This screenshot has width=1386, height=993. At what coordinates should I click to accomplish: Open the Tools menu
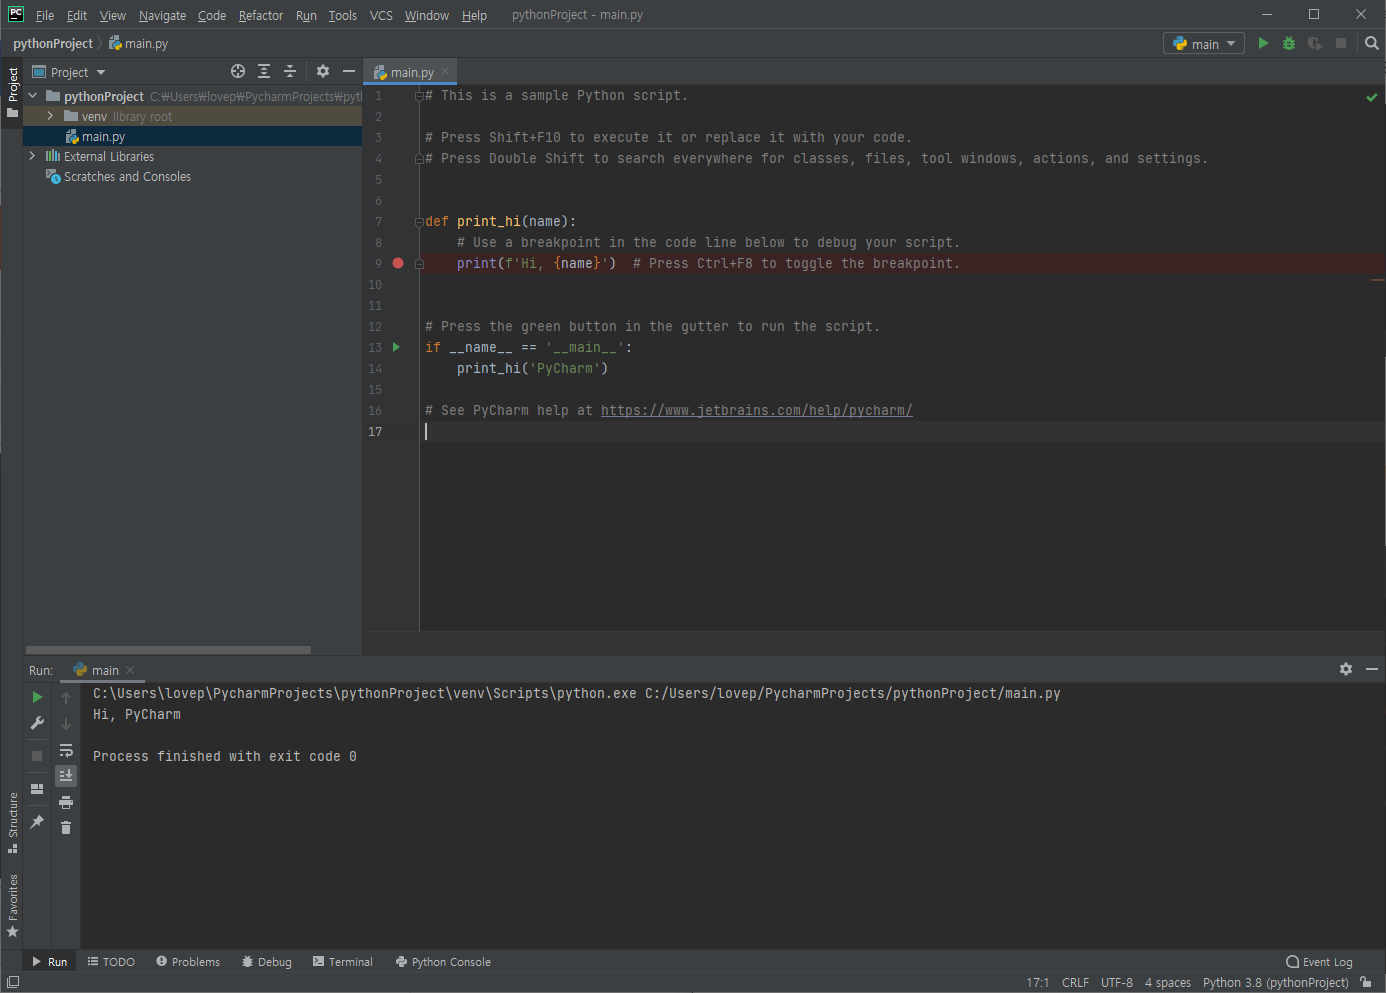[x=343, y=15]
